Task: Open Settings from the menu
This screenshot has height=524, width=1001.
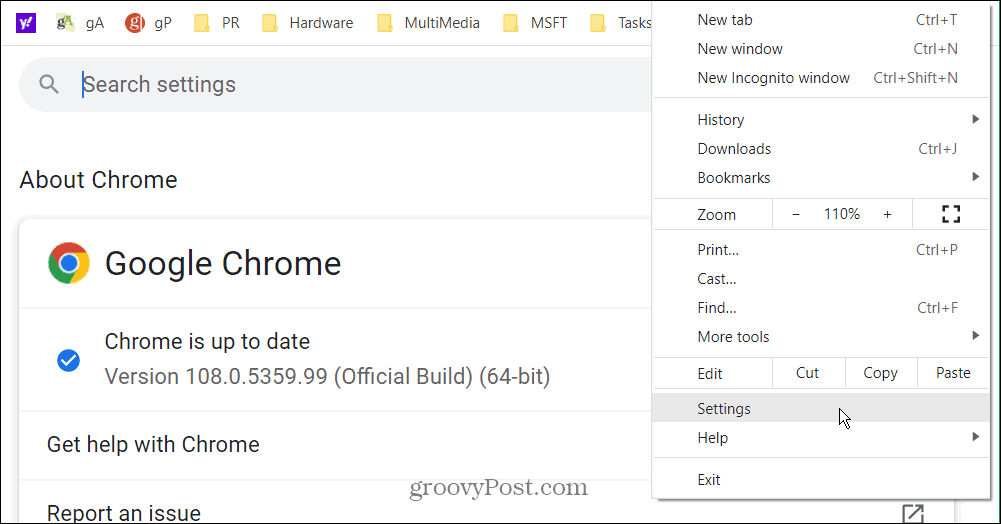Action: pos(821,408)
